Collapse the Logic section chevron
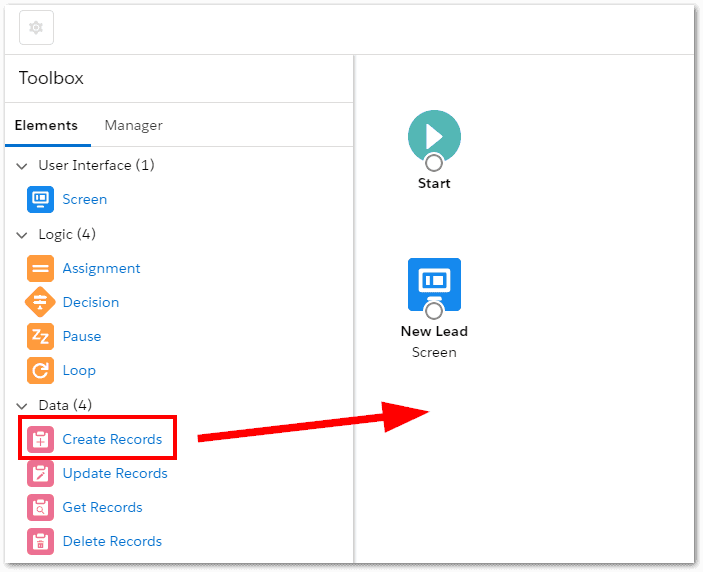 click(22, 234)
